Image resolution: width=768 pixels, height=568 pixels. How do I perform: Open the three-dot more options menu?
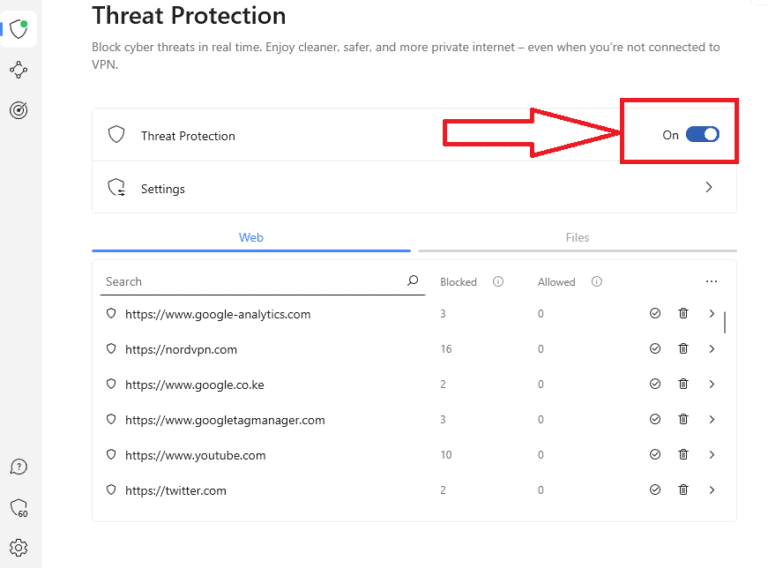711,282
